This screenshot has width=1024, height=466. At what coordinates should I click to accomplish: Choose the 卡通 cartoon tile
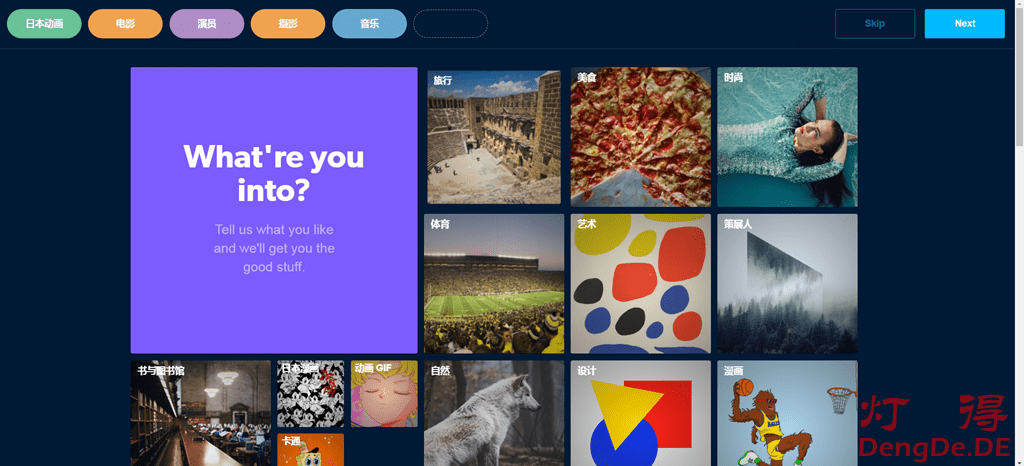click(x=310, y=450)
